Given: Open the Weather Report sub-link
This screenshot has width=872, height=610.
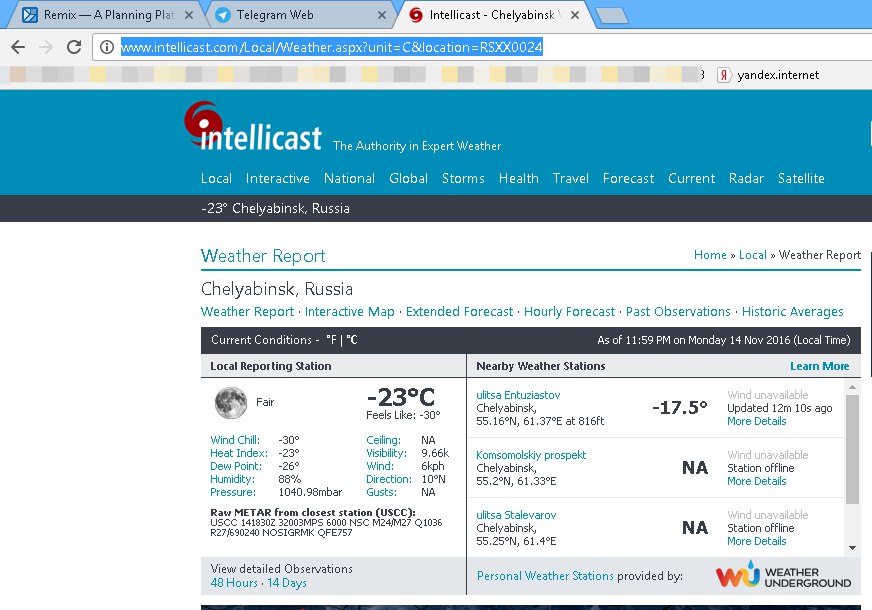Looking at the screenshot, I should 247,311.
